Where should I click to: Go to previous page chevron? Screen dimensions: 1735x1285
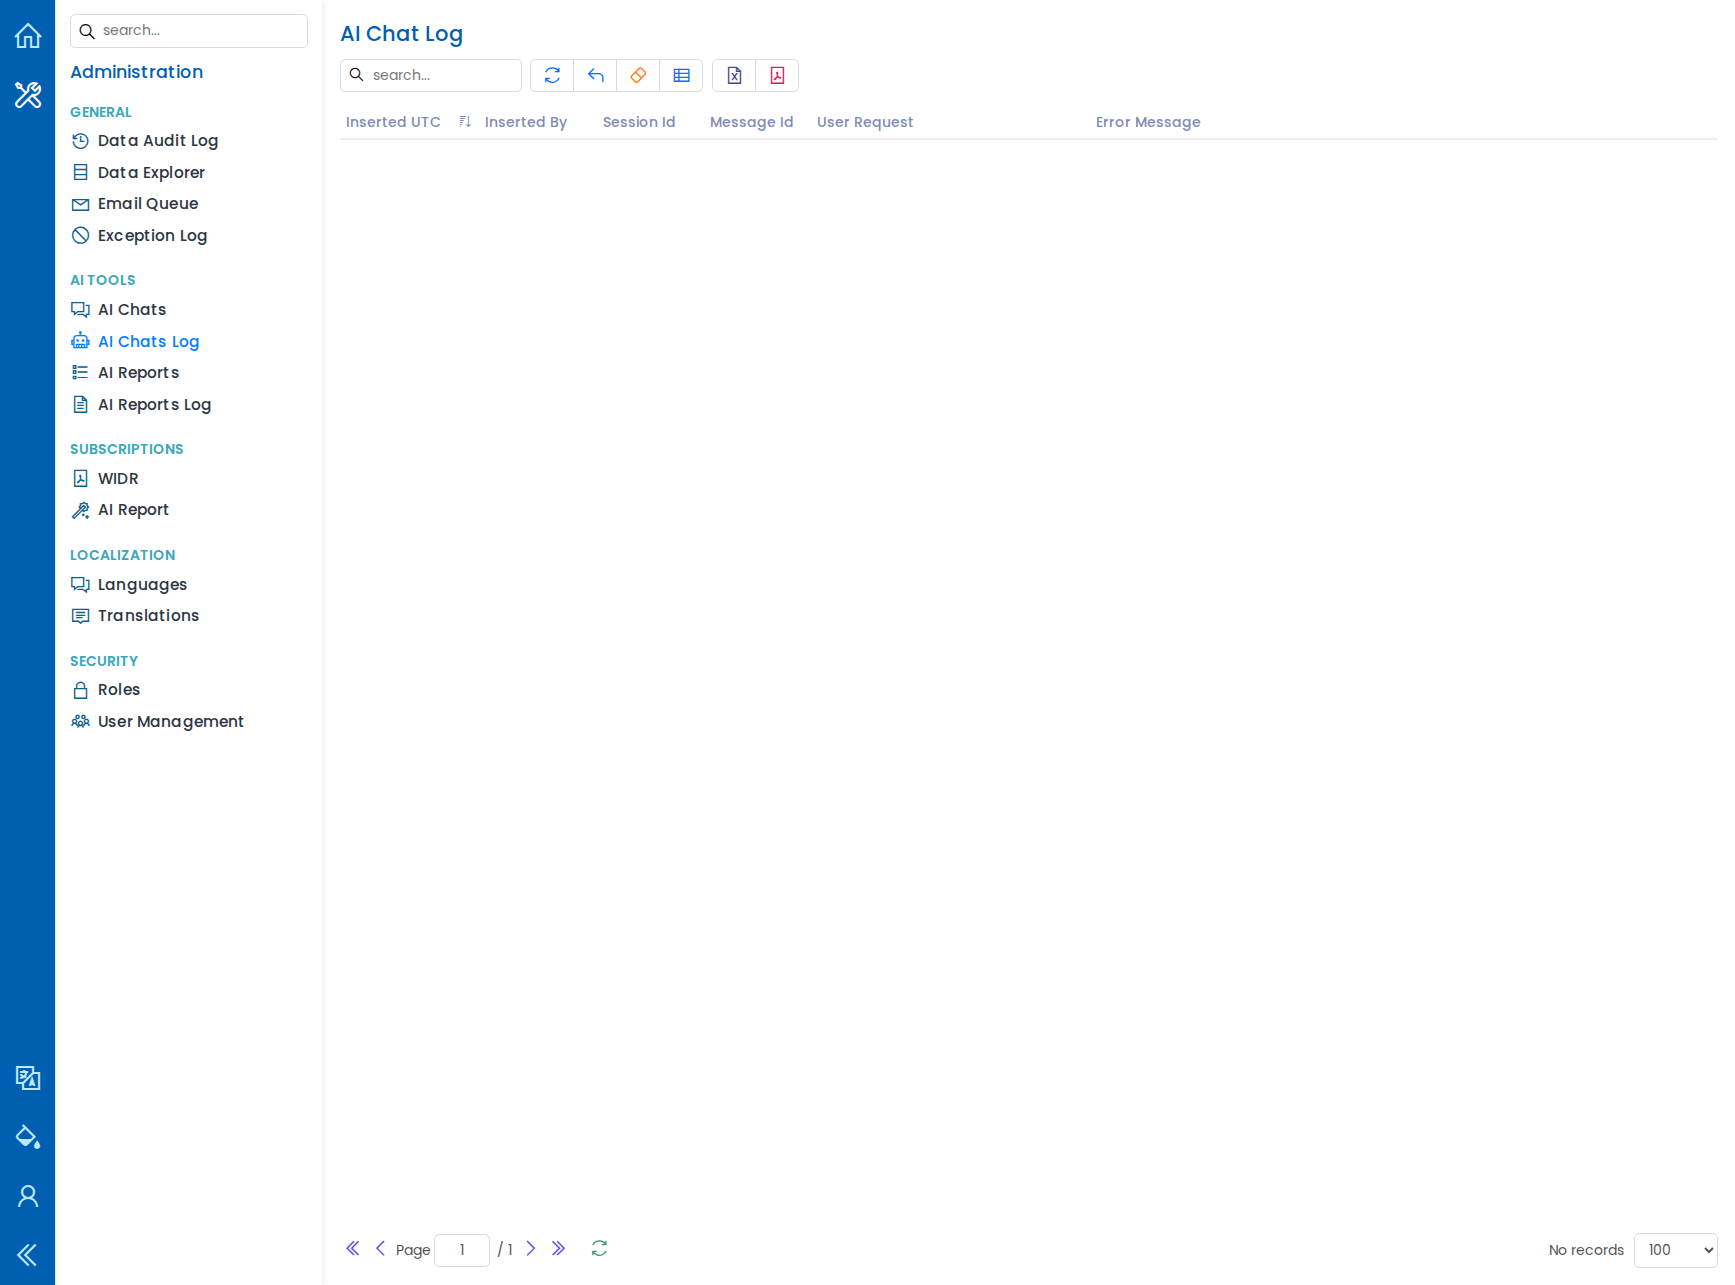pyautogui.click(x=380, y=1248)
